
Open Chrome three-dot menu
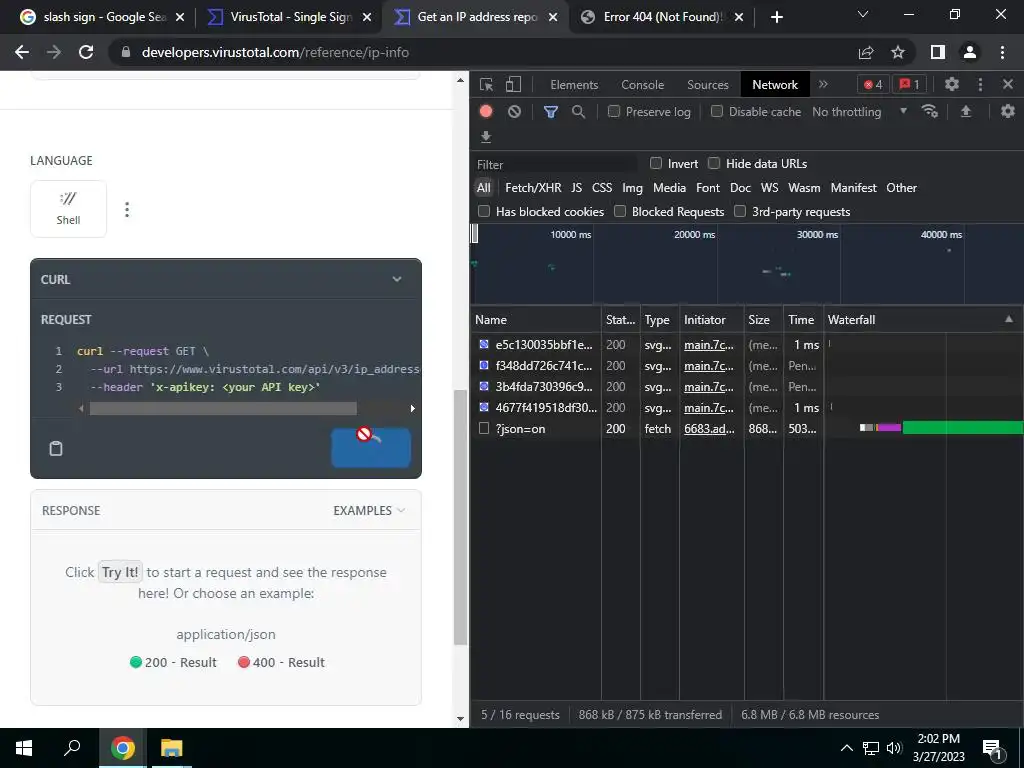pyautogui.click(x=1002, y=52)
